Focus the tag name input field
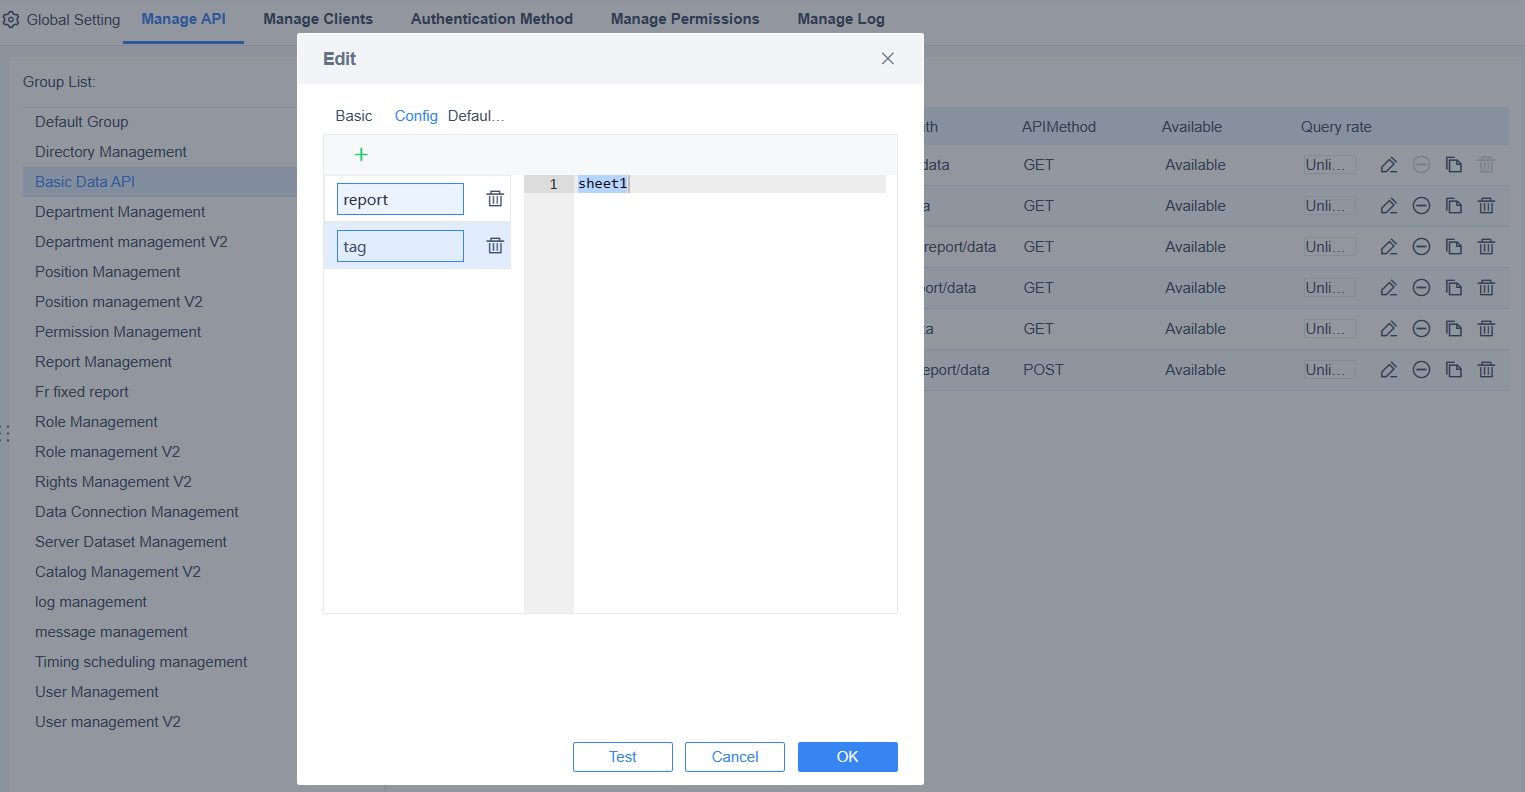The image size is (1525, 792). coord(400,246)
